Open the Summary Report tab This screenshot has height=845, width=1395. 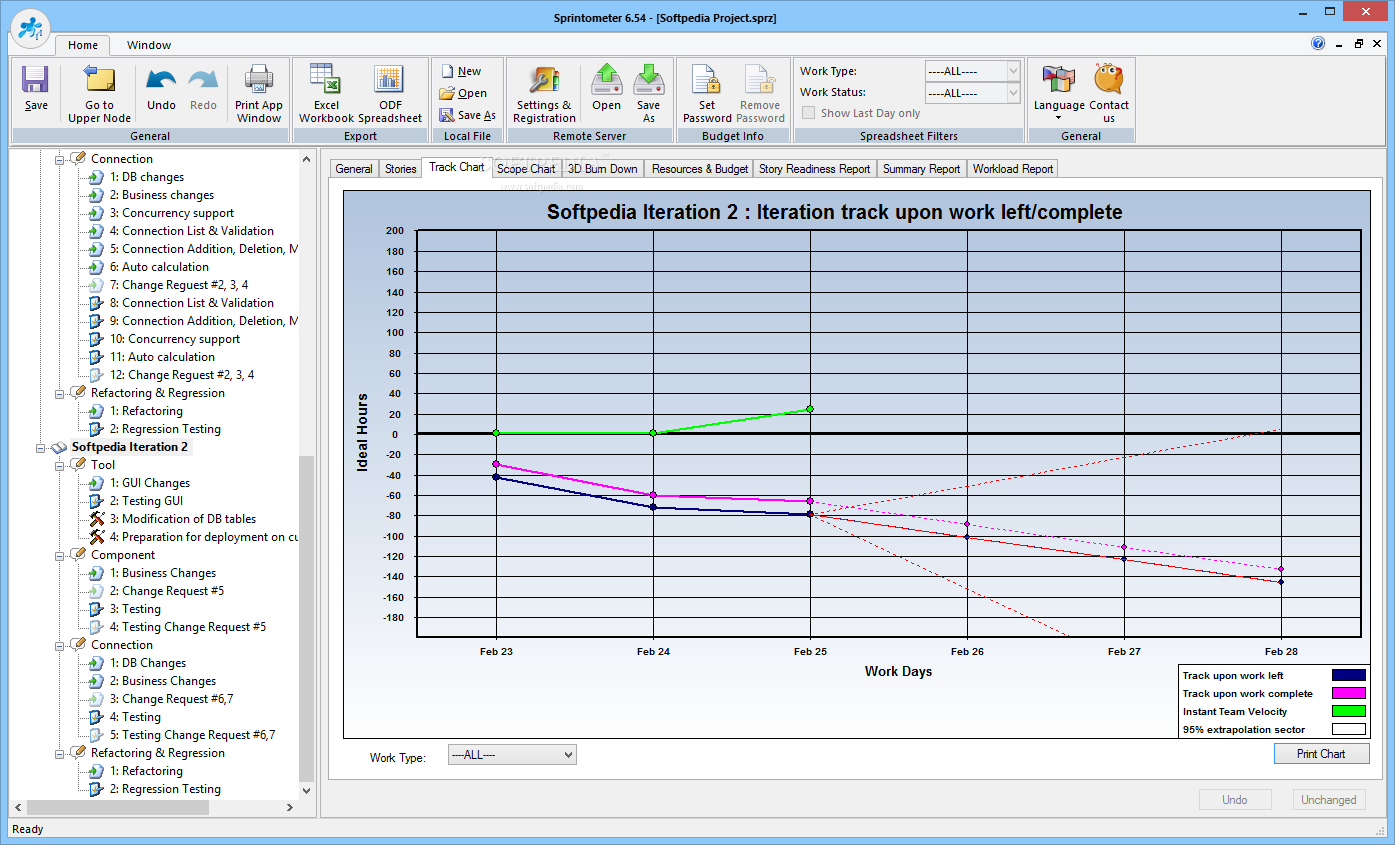921,169
